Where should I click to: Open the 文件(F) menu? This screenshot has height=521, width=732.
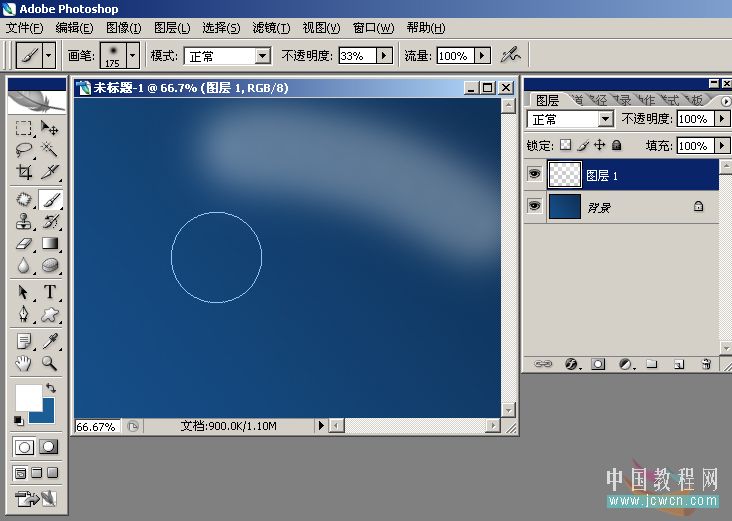[x=25, y=28]
